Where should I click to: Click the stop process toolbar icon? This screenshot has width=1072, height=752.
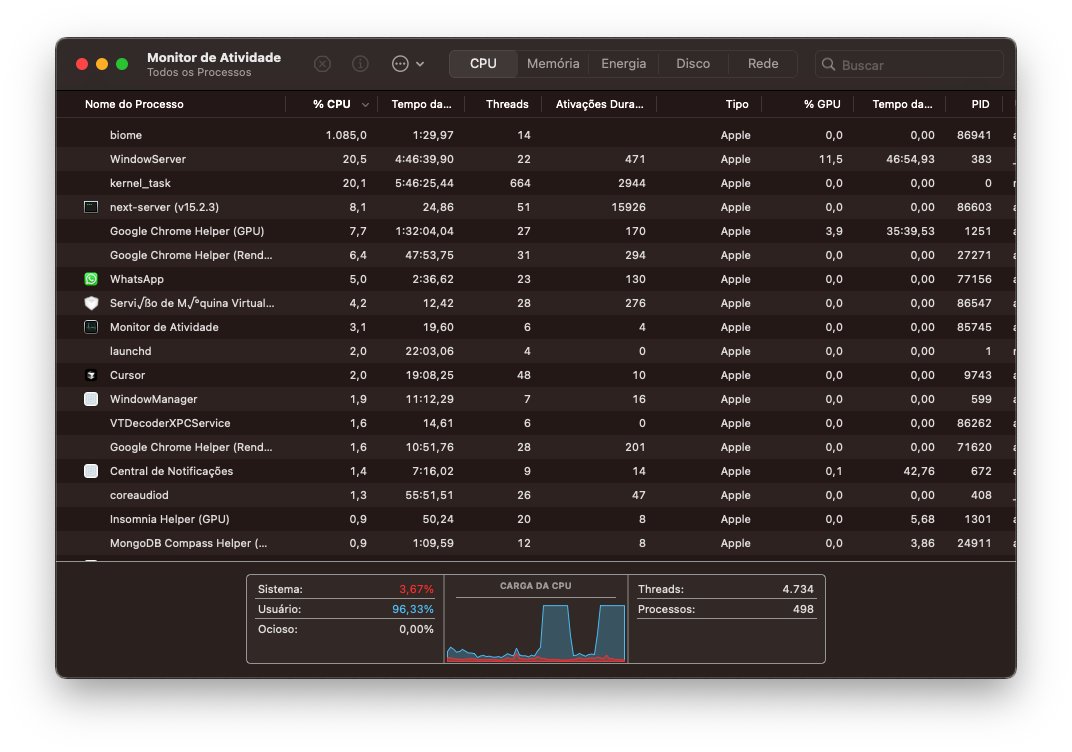pos(322,64)
